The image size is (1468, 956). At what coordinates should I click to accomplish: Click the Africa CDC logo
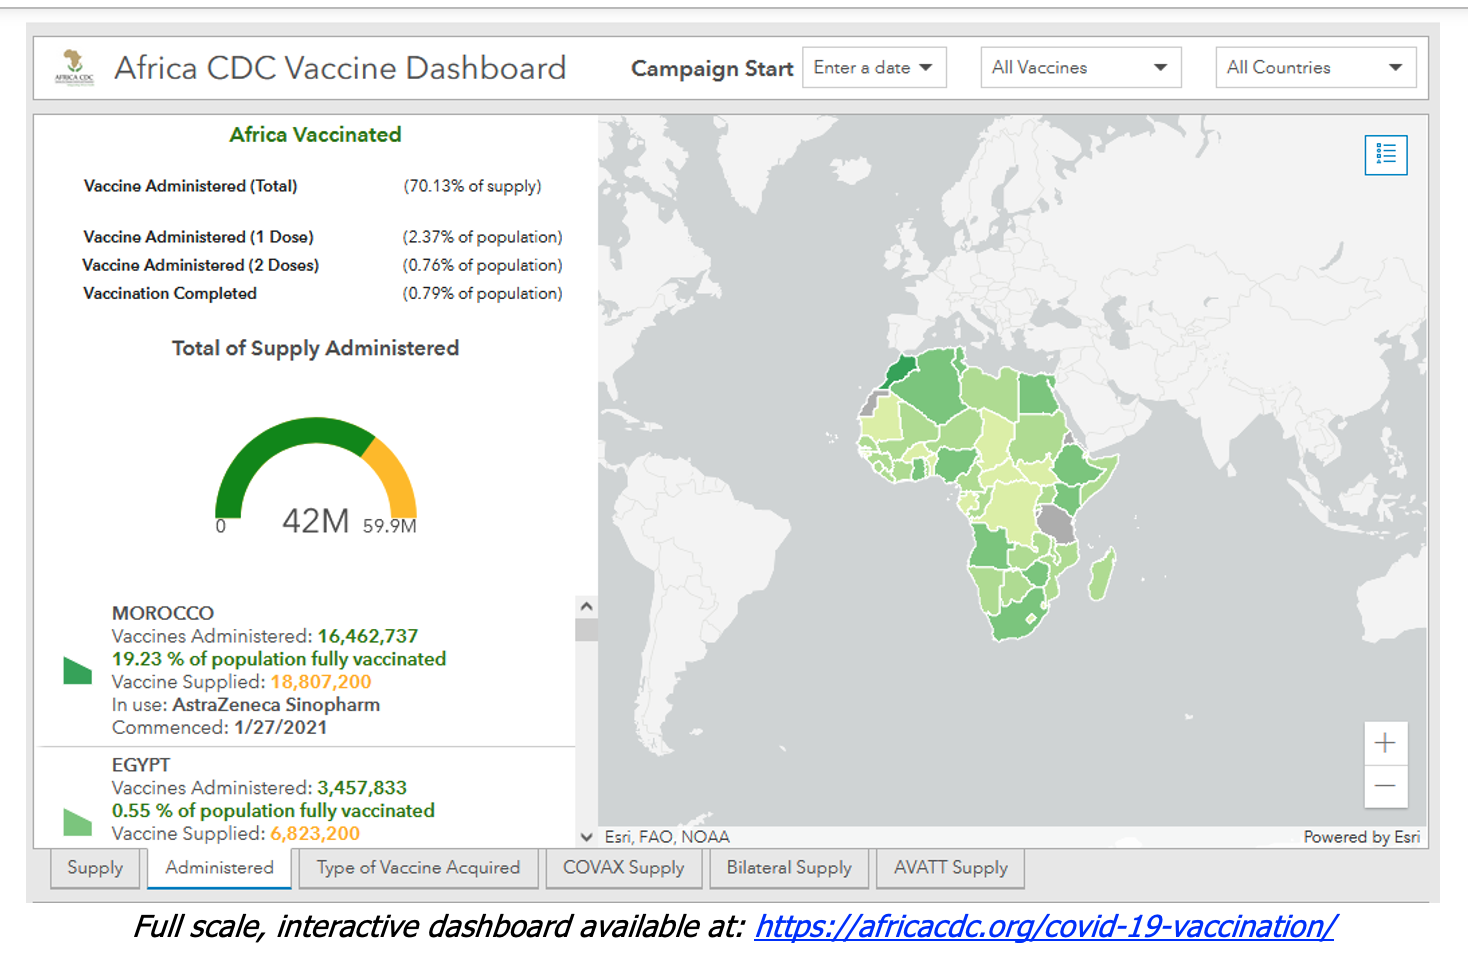click(x=74, y=67)
